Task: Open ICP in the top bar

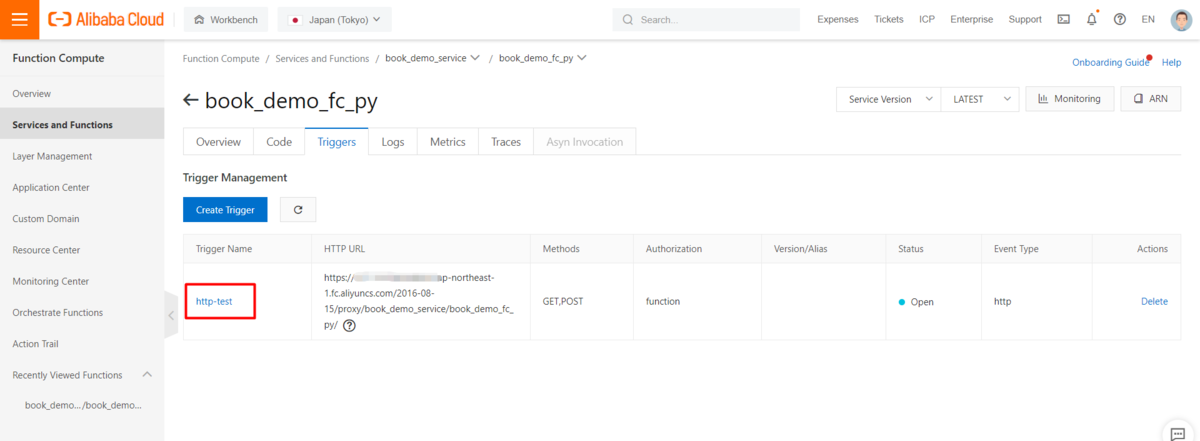Action: [927, 19]
